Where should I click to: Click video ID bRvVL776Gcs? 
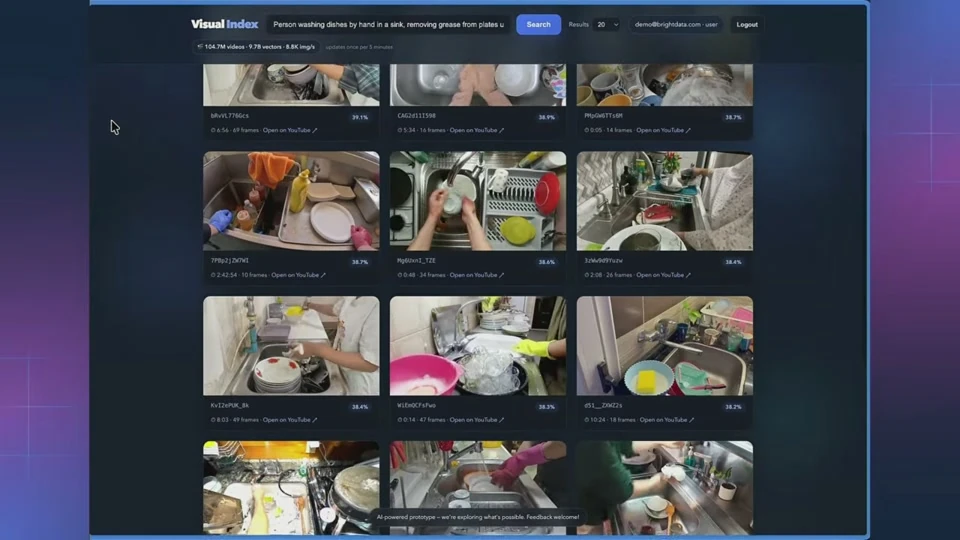[230, 115]
